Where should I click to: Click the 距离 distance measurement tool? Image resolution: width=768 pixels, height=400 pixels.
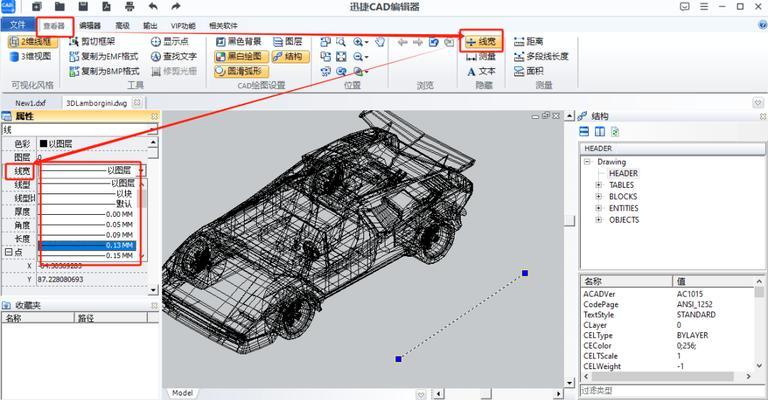(529, 42)
